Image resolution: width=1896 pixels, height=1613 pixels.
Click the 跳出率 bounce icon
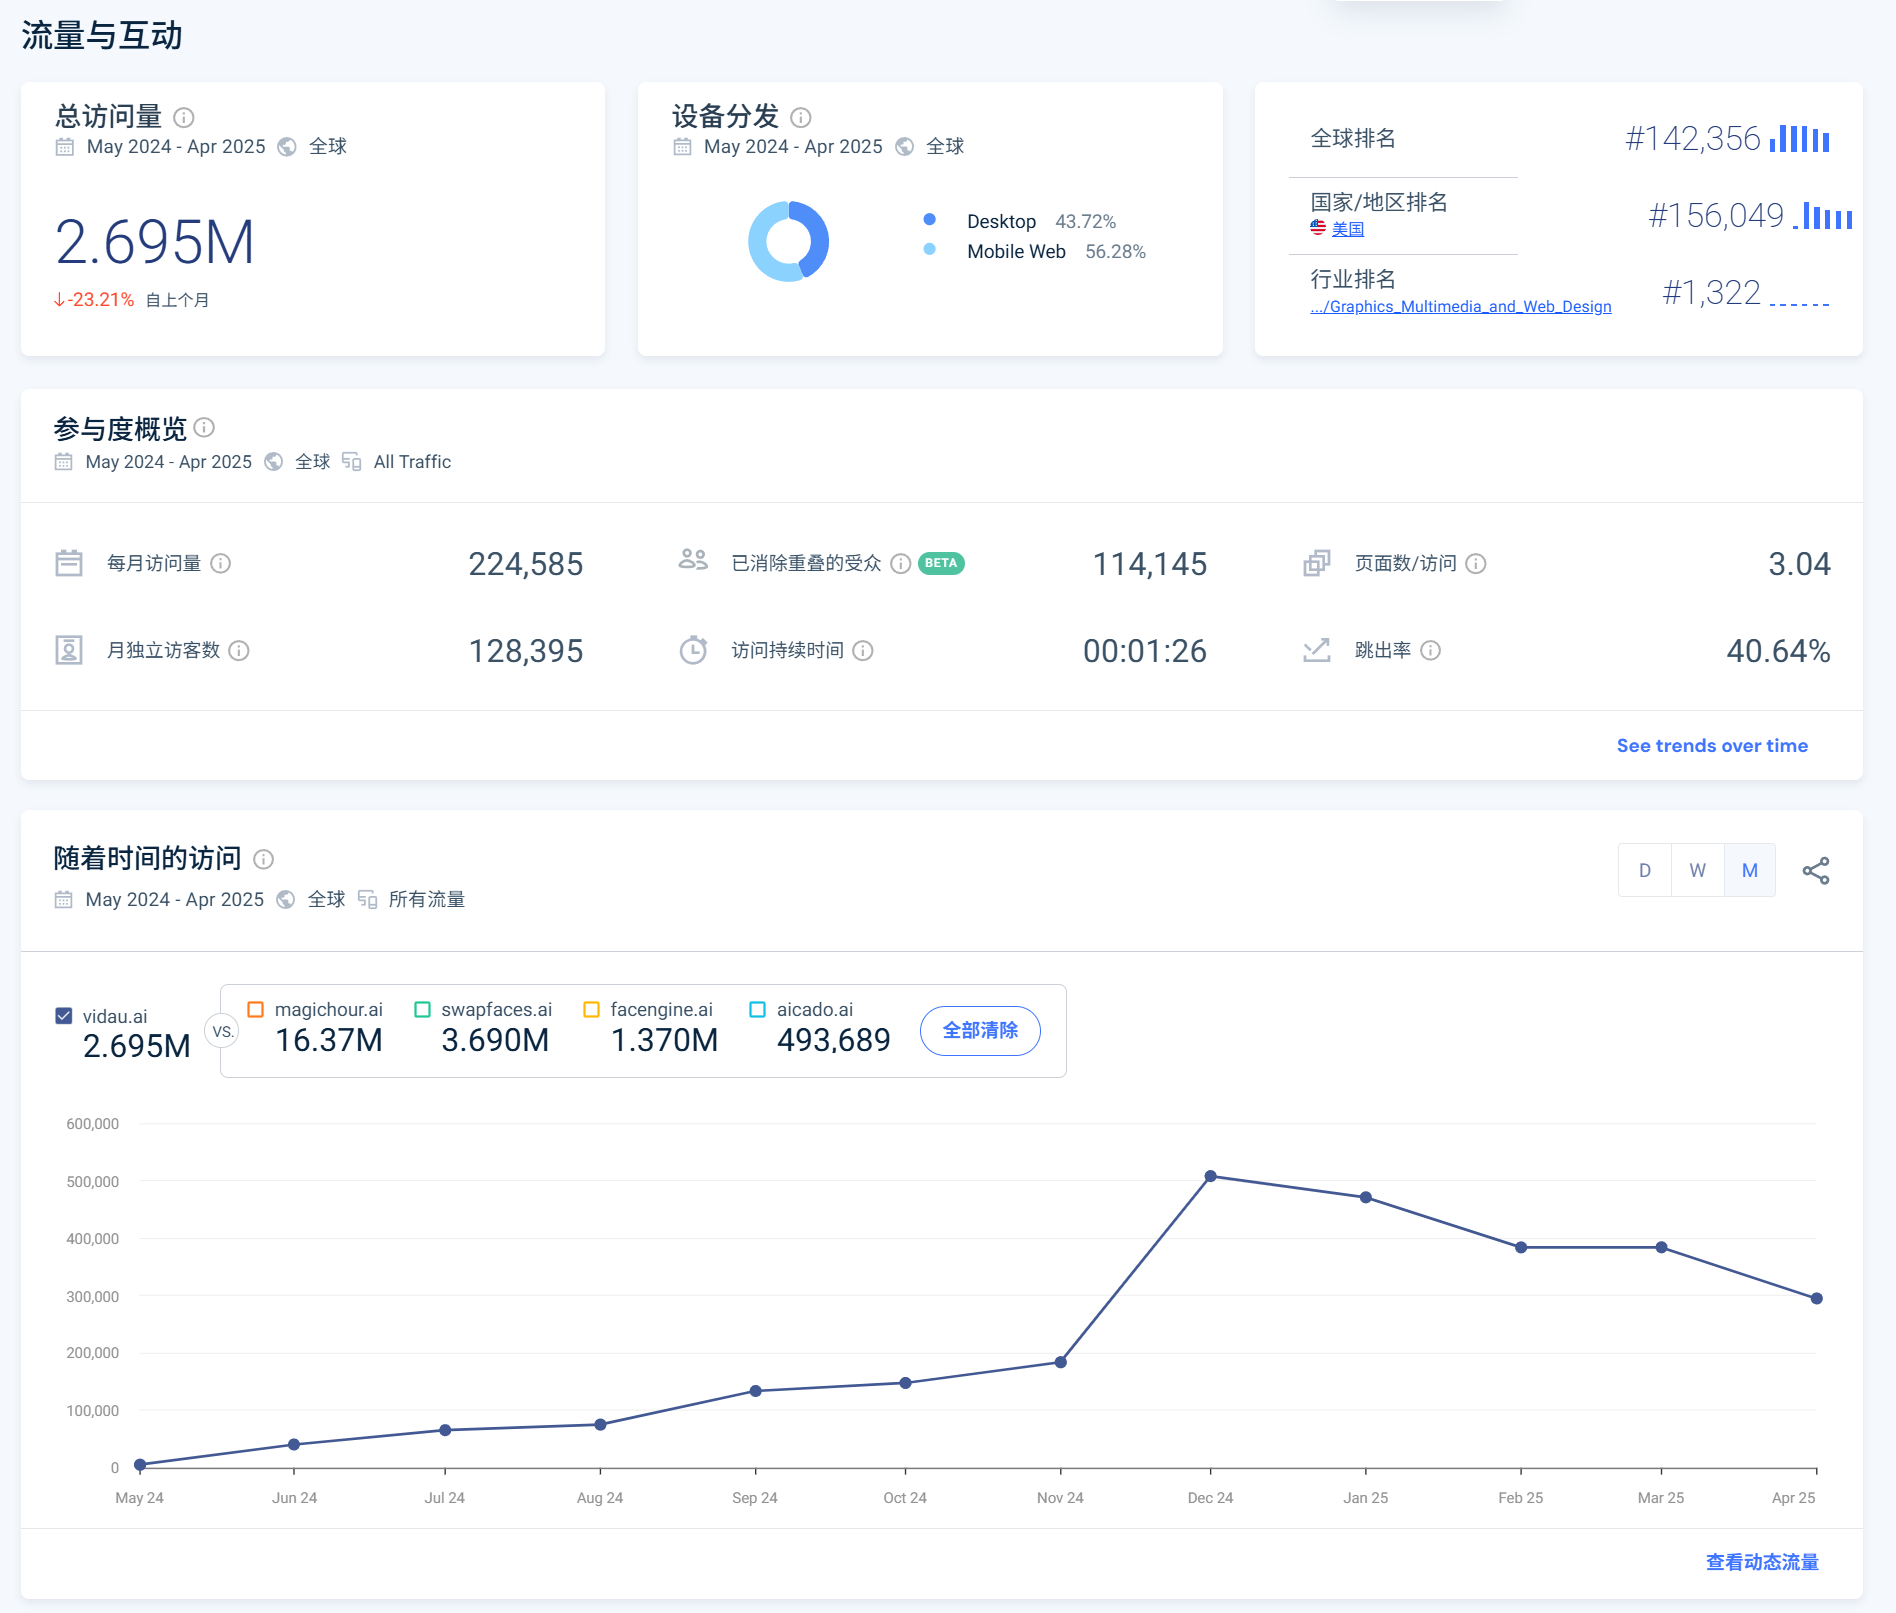click(1317, 650)
